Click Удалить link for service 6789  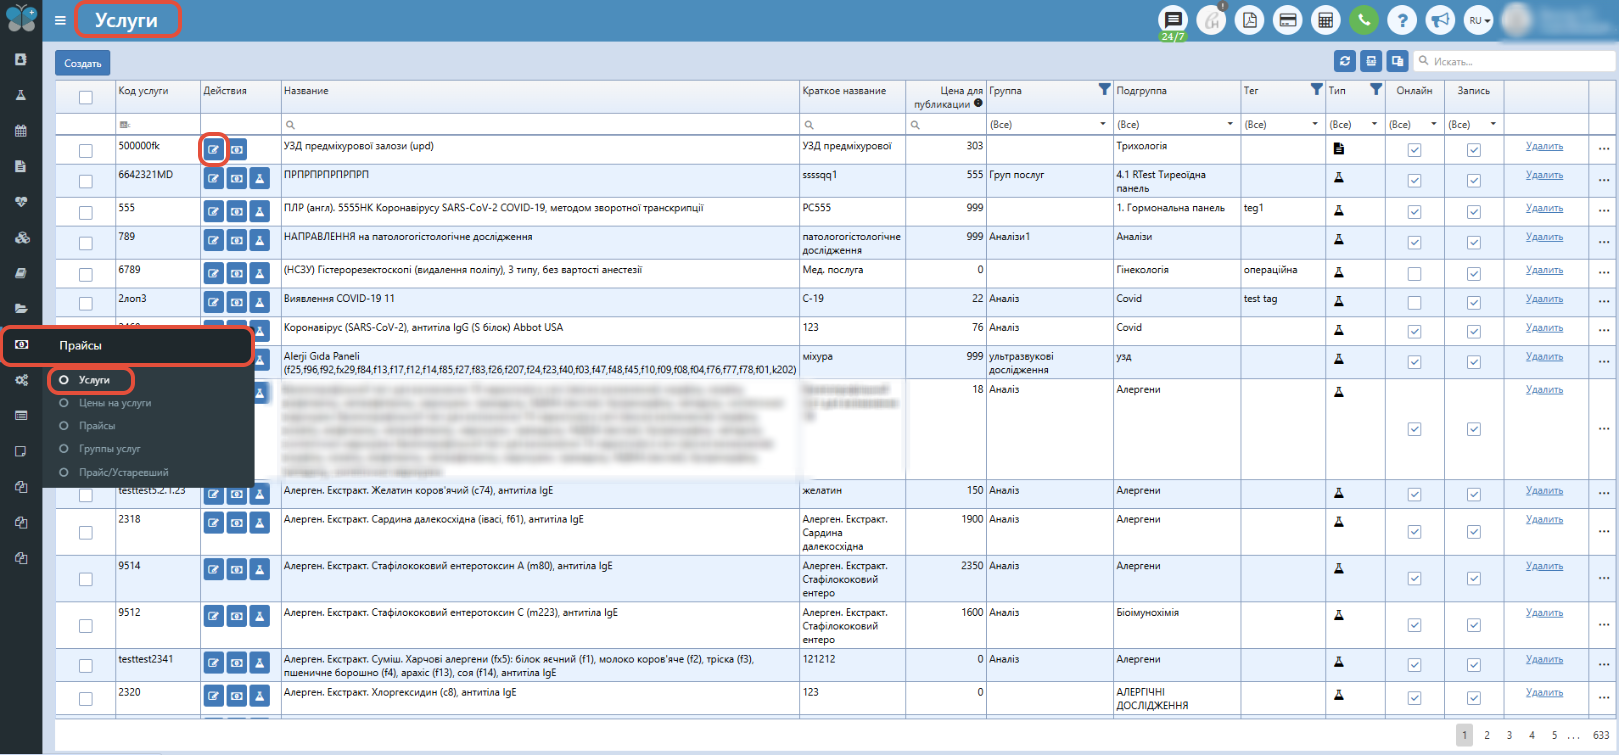pos(1544,270)
